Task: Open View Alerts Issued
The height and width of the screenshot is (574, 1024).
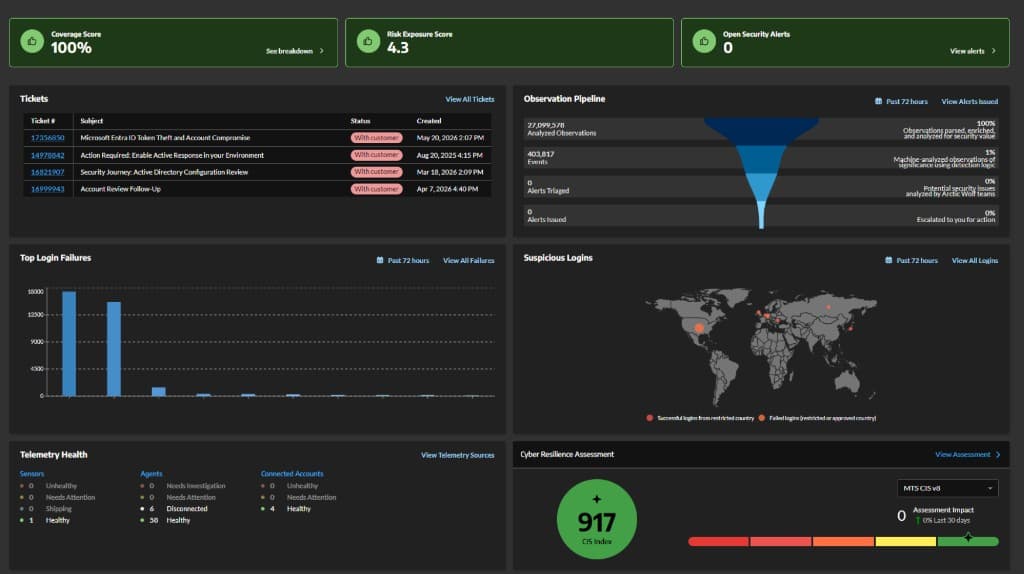Action: pyautogui.click(x=969, y=102)
